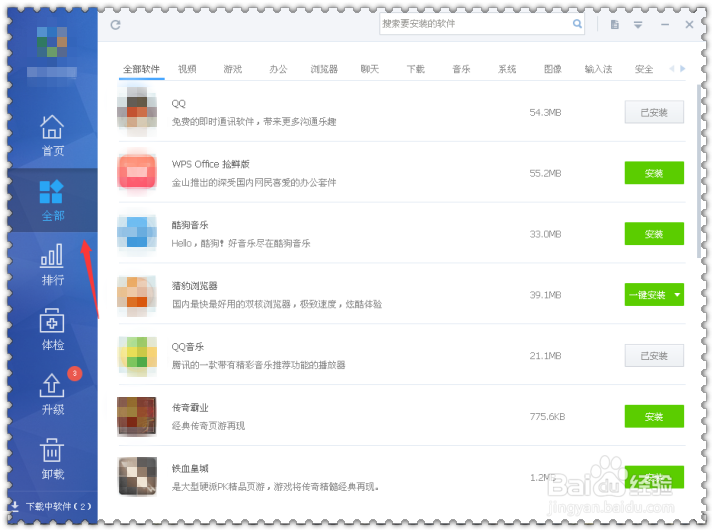Click the refresh icon in top bar
The width and height of the screenshot is (714, 532).
click(116, 25)
